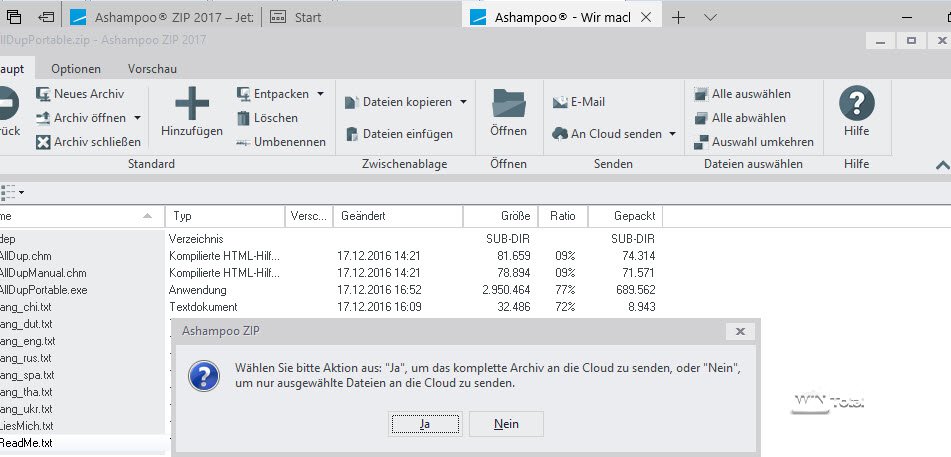This screenshot has height=457, width=951.
Task: Open the Hilfe question mark icon
Action: point(856,103)
